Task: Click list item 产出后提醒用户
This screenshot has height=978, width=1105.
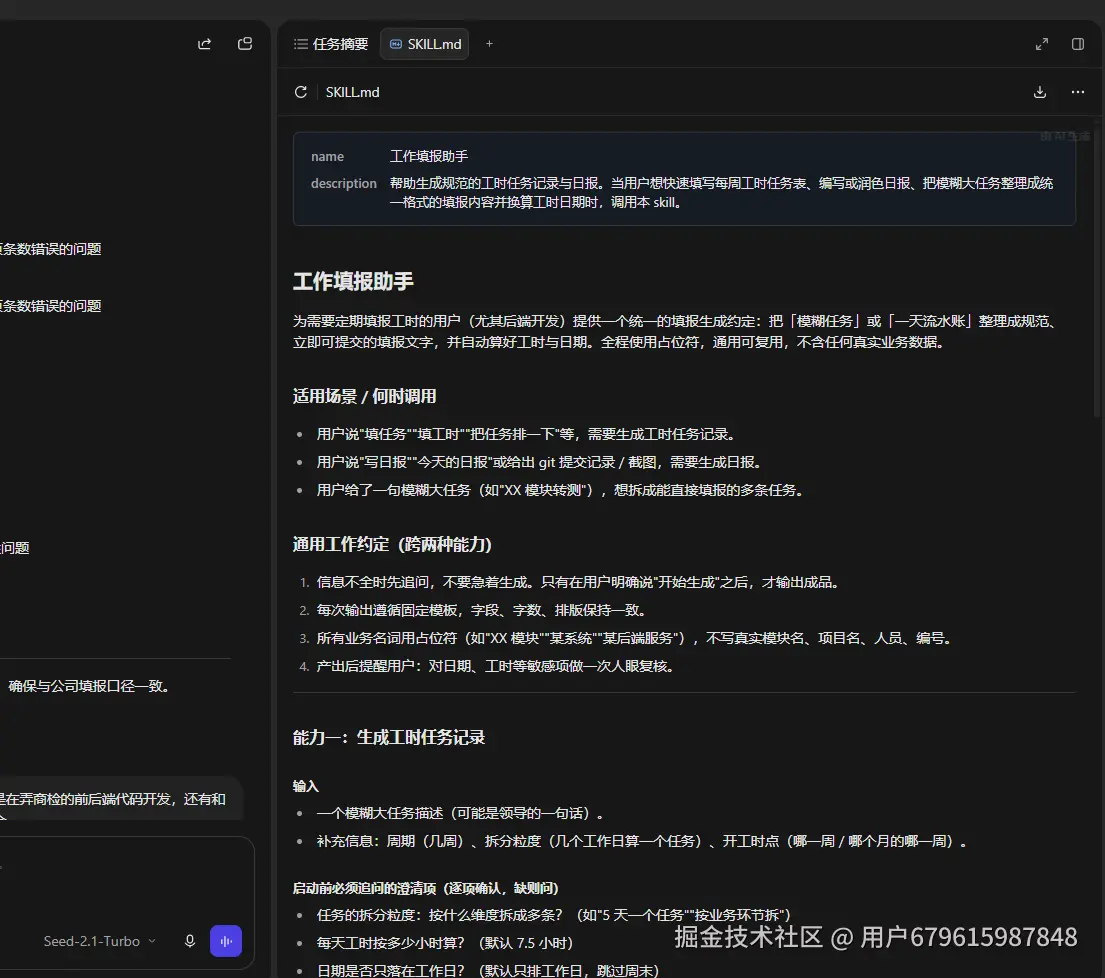Action: pyautogui.click(x=495, y=667)
